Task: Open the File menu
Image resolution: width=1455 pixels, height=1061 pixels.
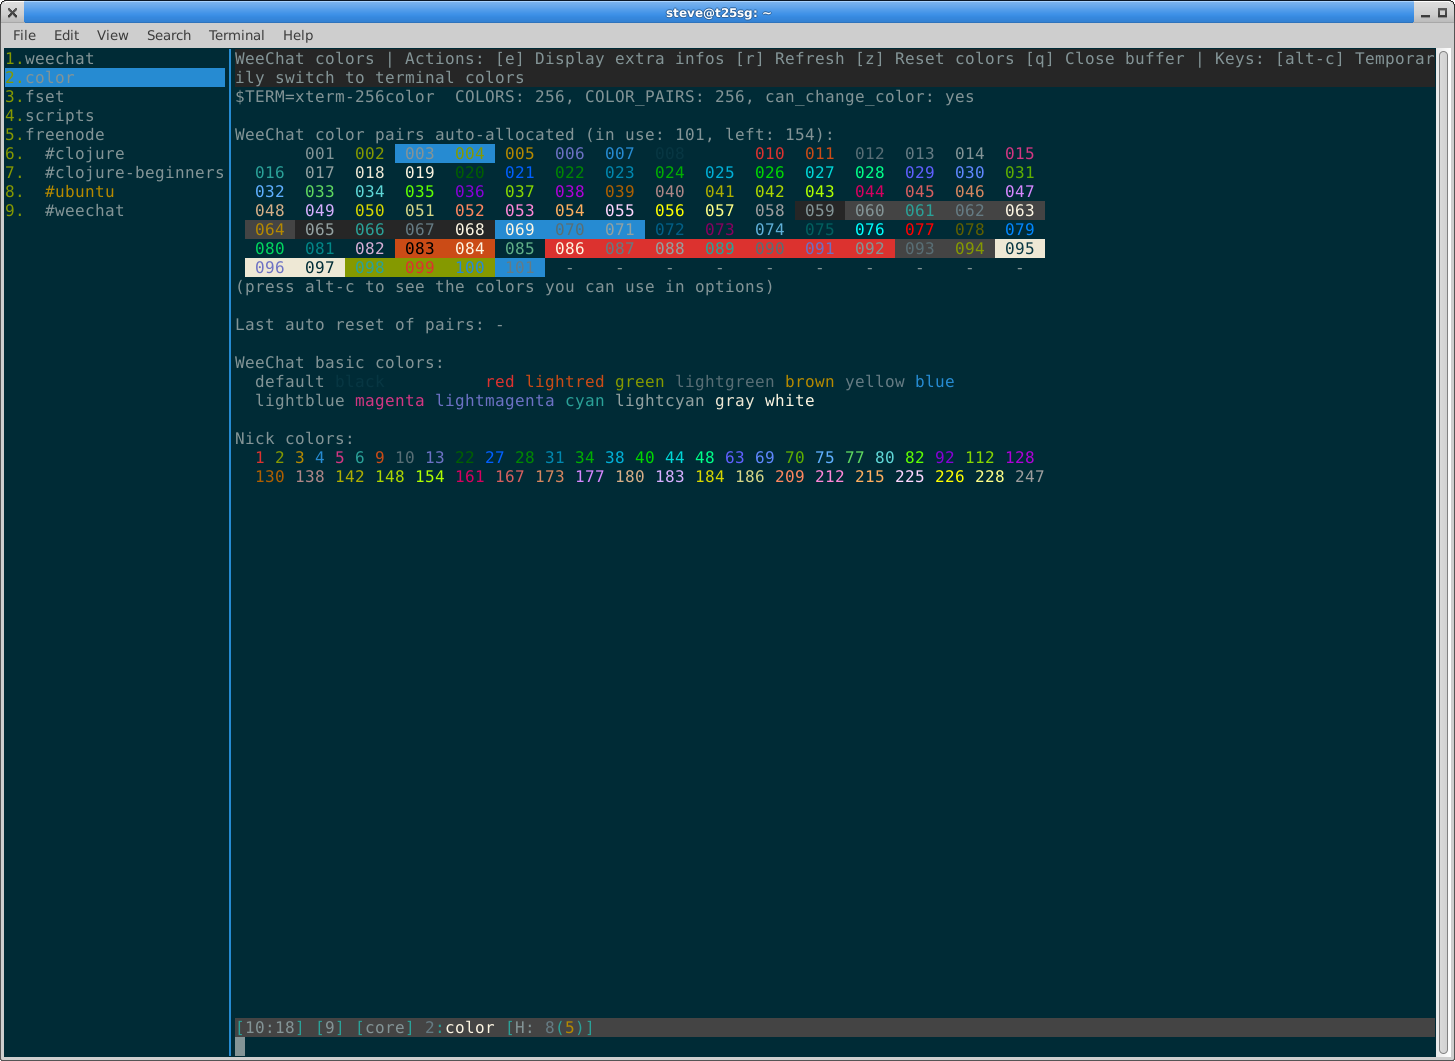Action: coord(24,35)
